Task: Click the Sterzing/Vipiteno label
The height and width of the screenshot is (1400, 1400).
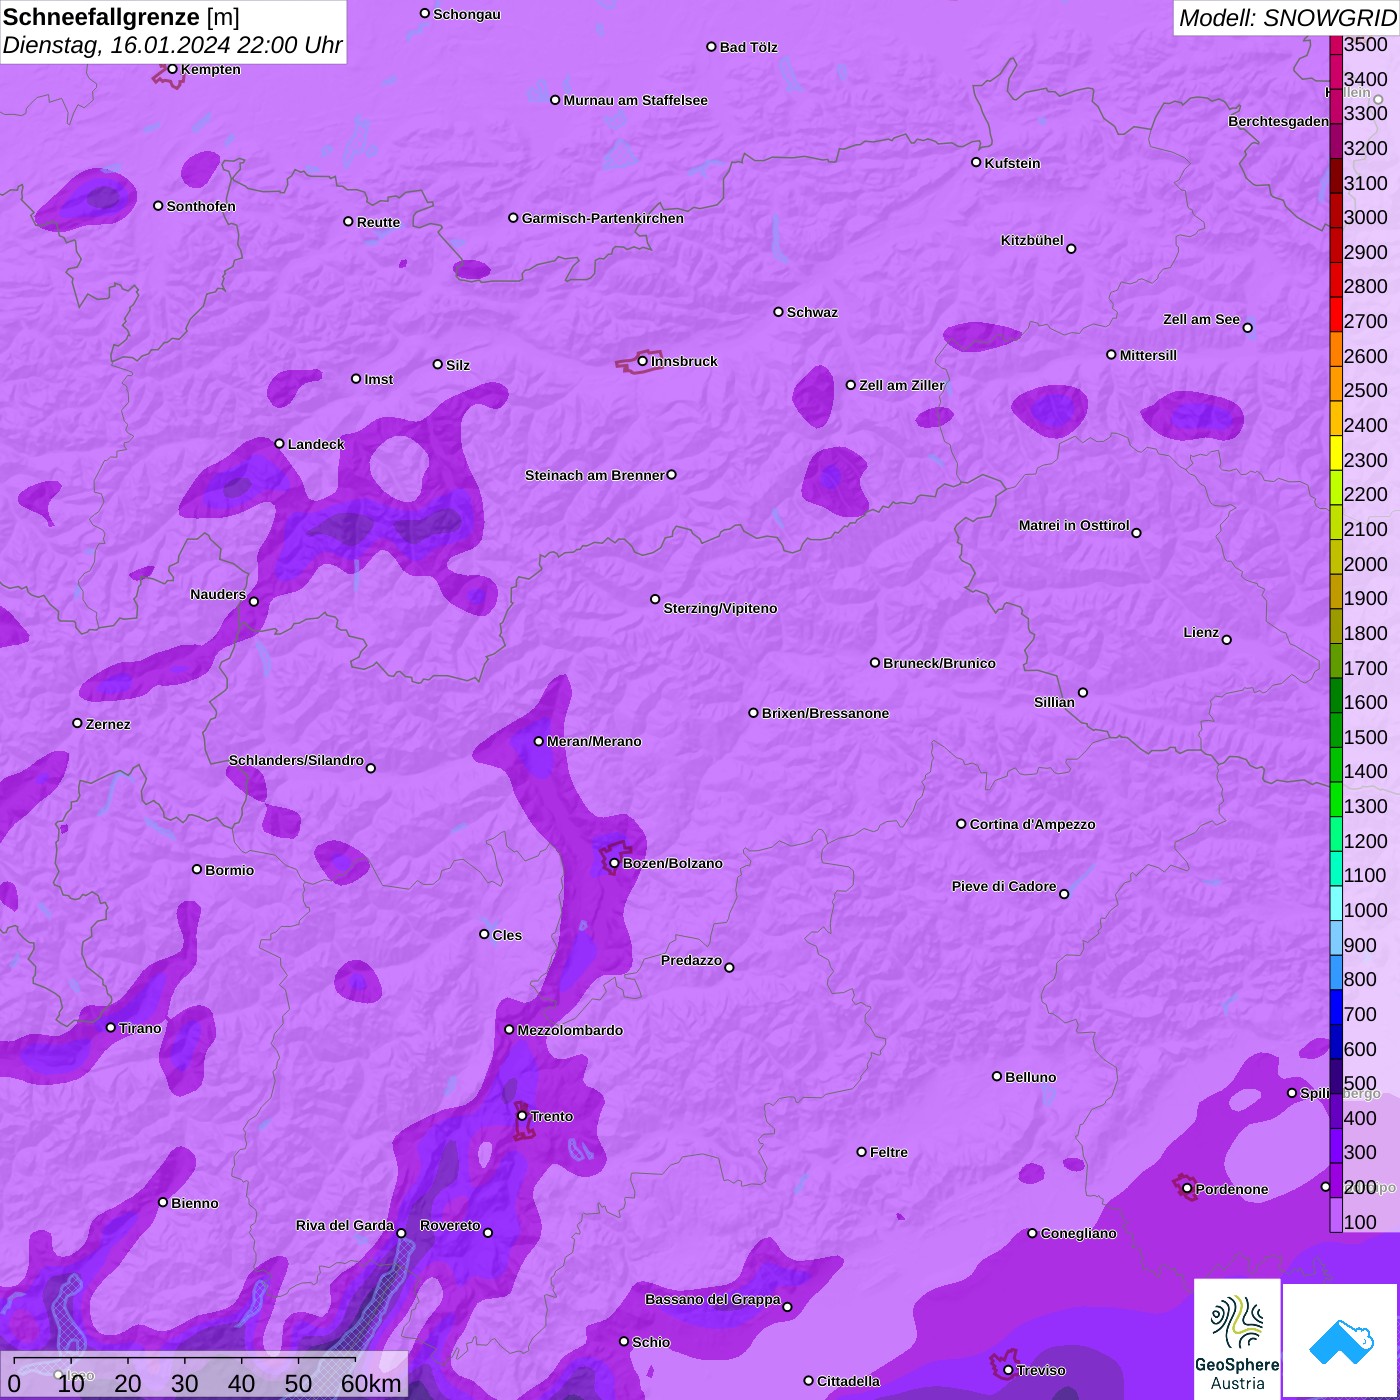Action: pyautogui.click(x=720, y=608)
